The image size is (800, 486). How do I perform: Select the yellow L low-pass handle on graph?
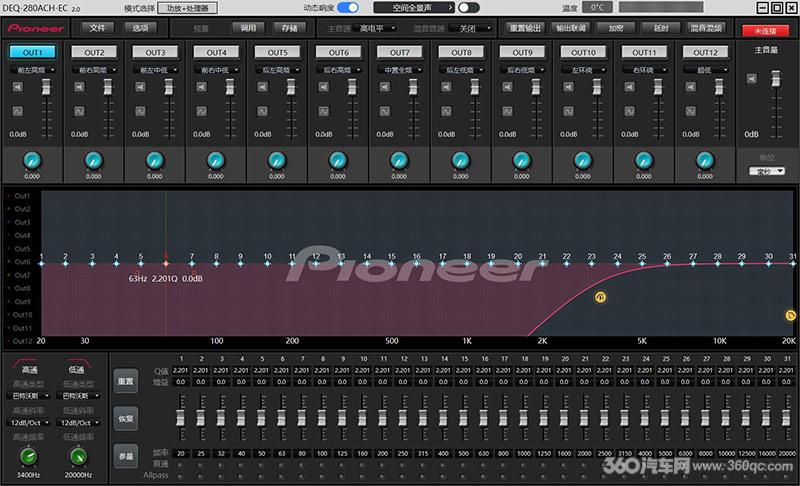(790, 316)
